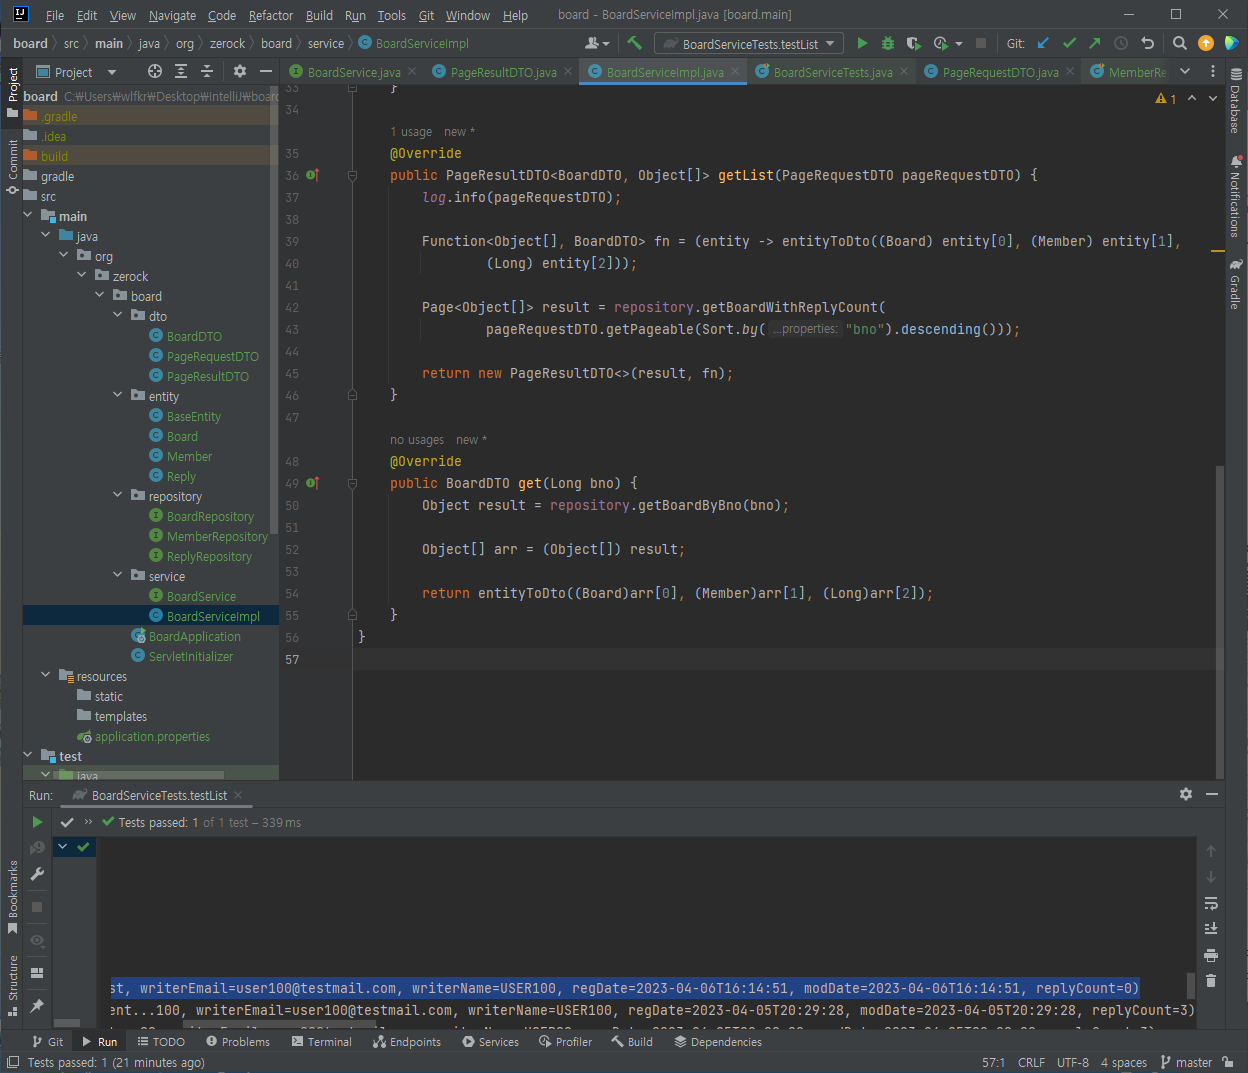Viewport: 1248px width, 1073px height.
Task: Collapse the main folder in tree
Action: (x=28, y=216)
